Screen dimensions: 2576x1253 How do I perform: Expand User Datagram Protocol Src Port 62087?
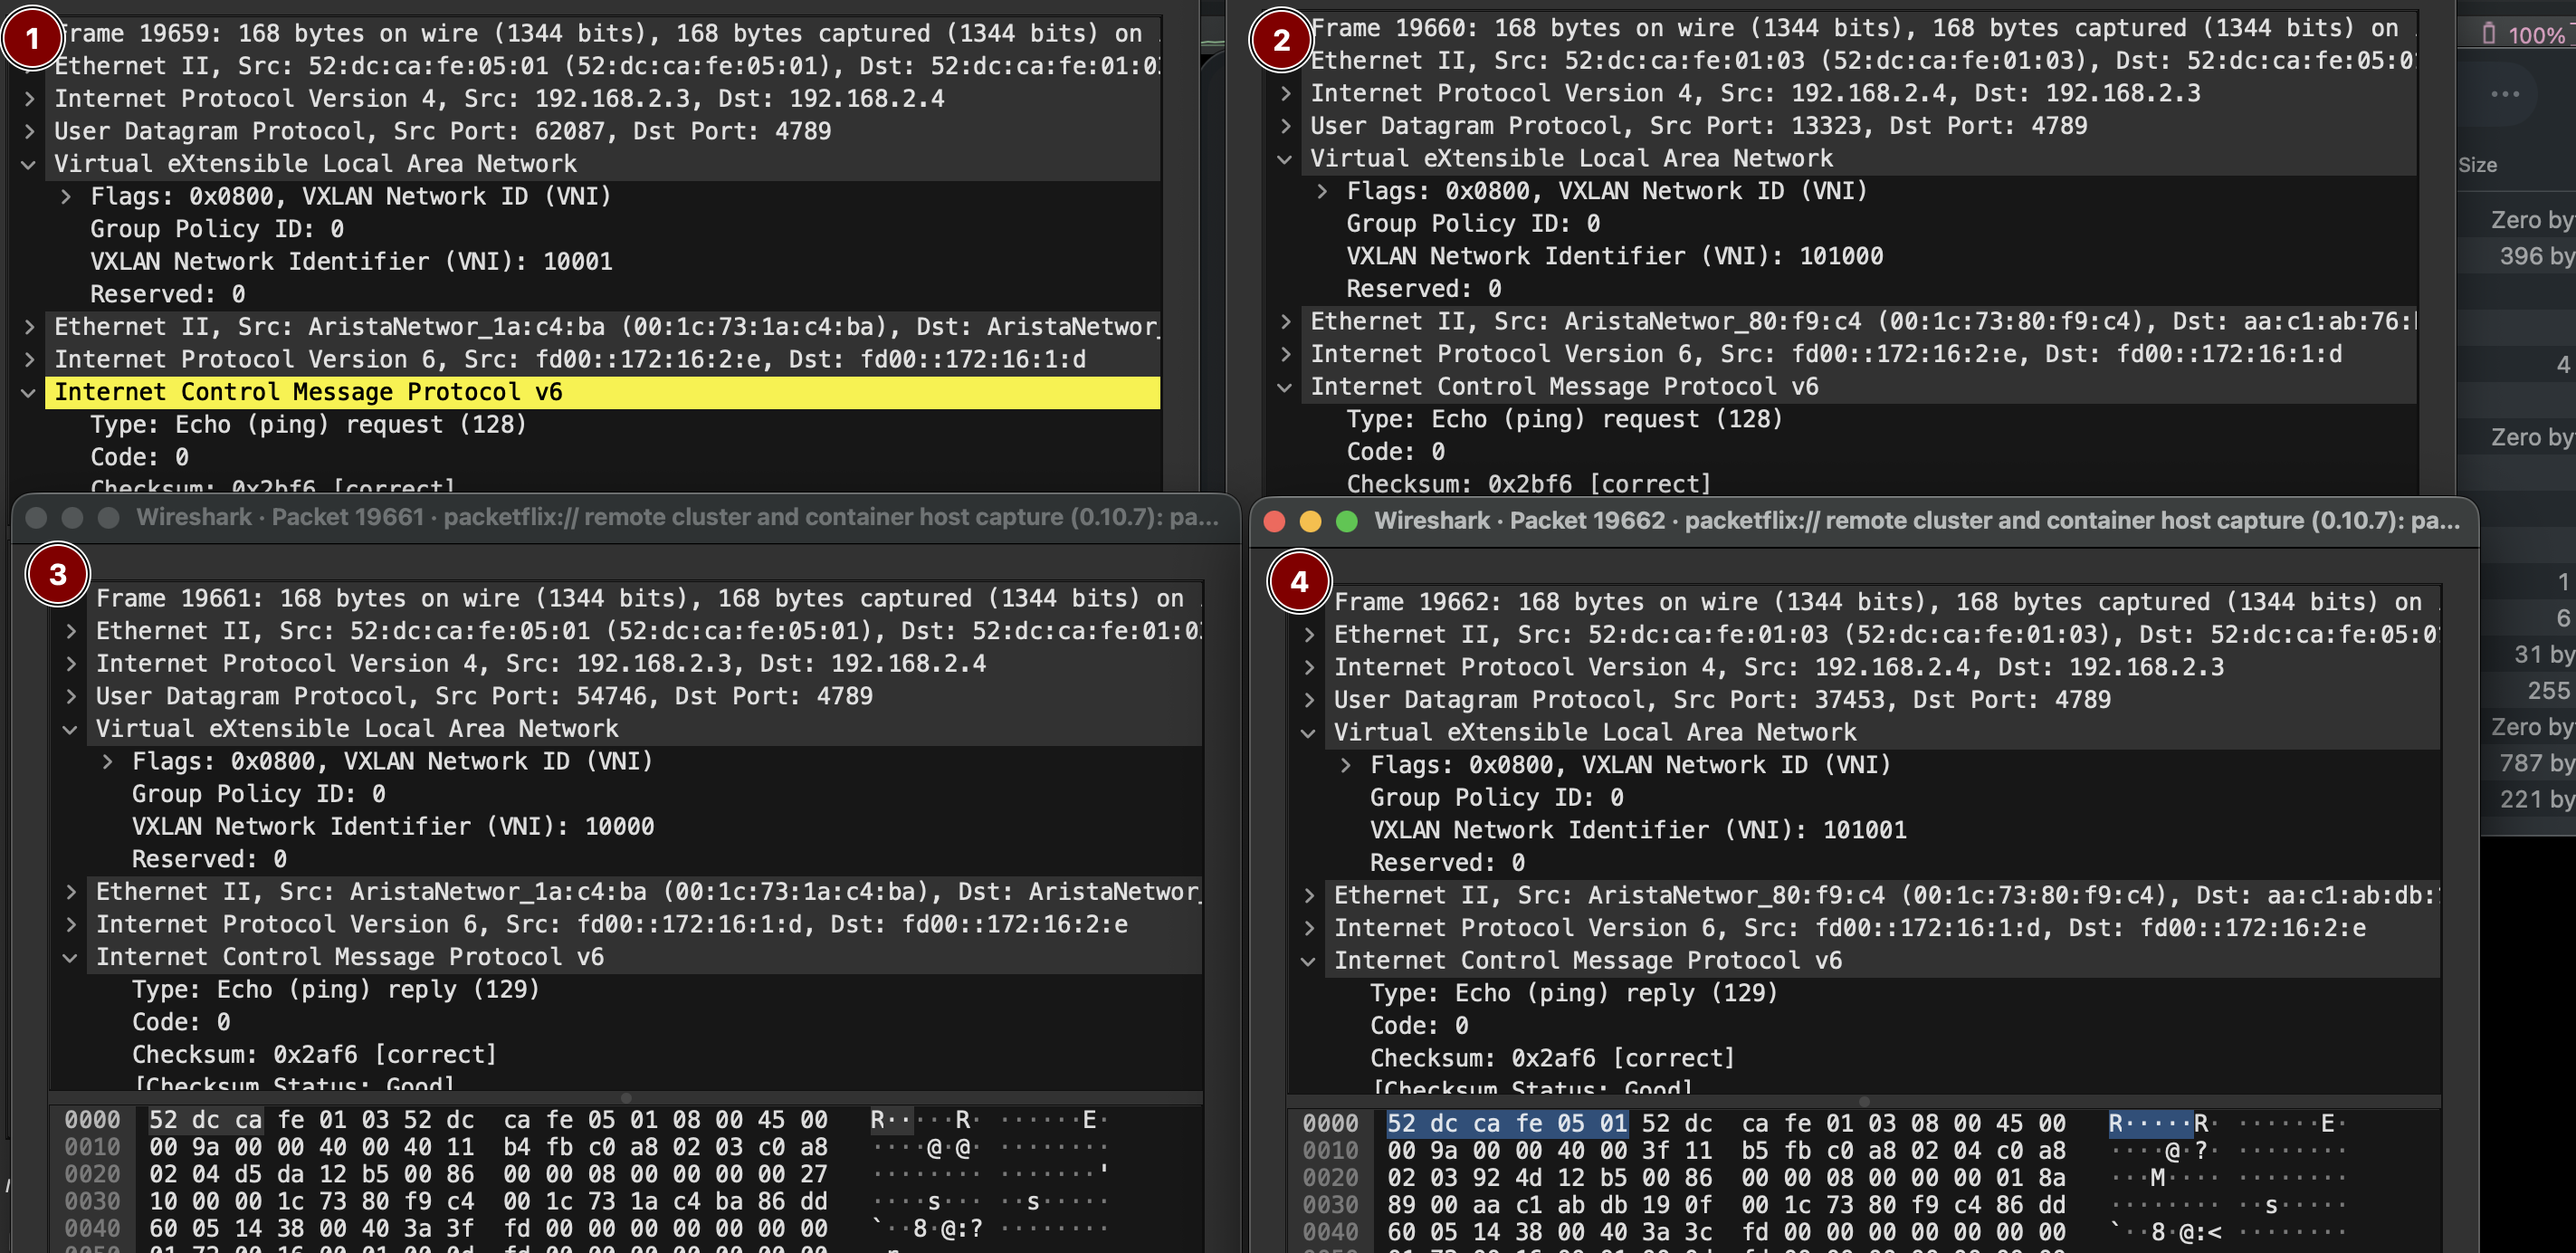tap(29, 131)
